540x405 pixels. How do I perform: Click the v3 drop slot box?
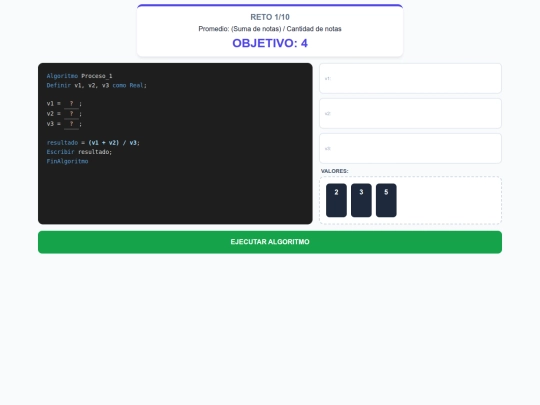pyautogui.click(x=410, y=148)
